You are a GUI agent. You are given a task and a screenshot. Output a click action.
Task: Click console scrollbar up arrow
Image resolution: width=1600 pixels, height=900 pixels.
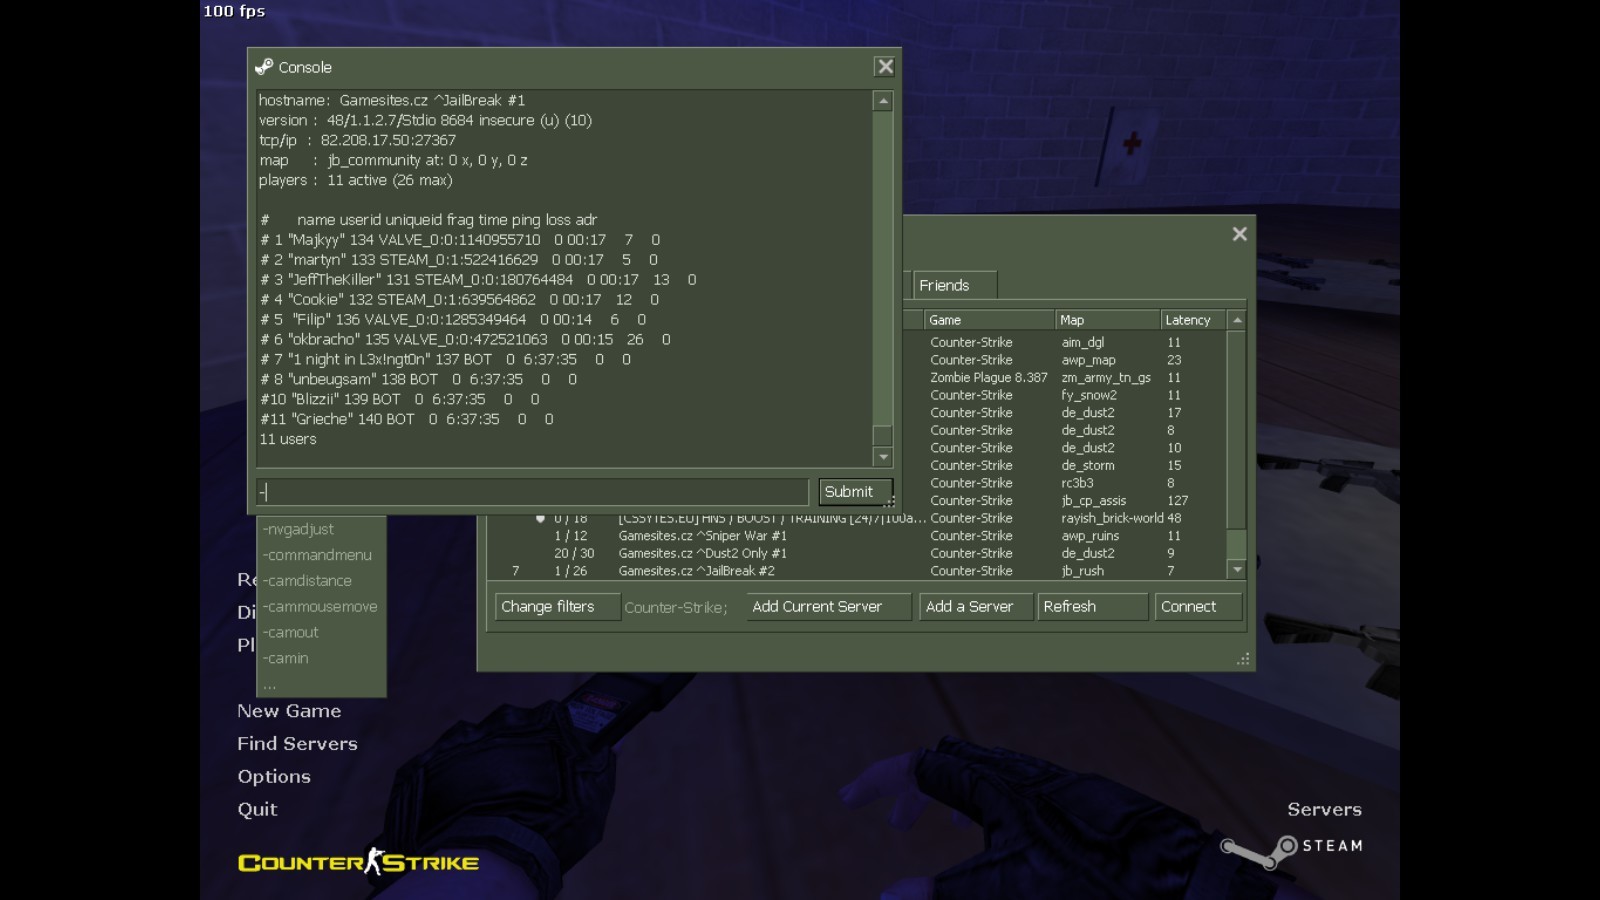(882, 101)
